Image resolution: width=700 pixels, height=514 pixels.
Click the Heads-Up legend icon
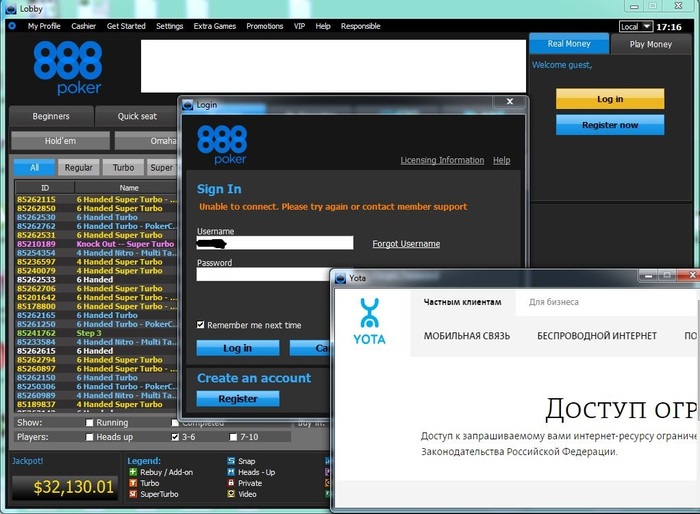click(231, 472)
